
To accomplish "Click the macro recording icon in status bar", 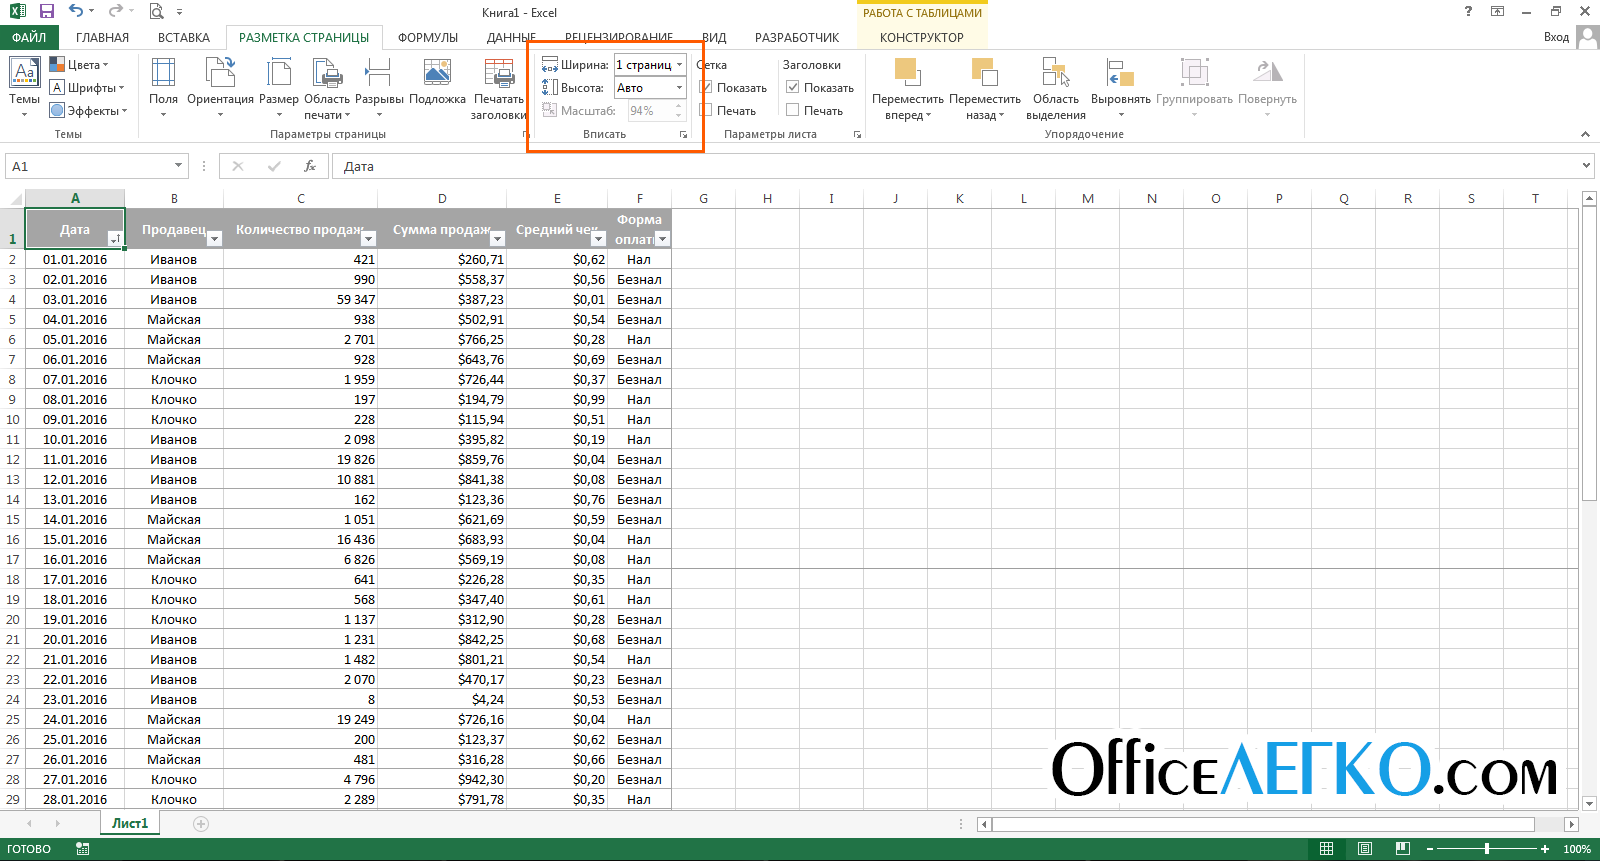I will 83,849.
